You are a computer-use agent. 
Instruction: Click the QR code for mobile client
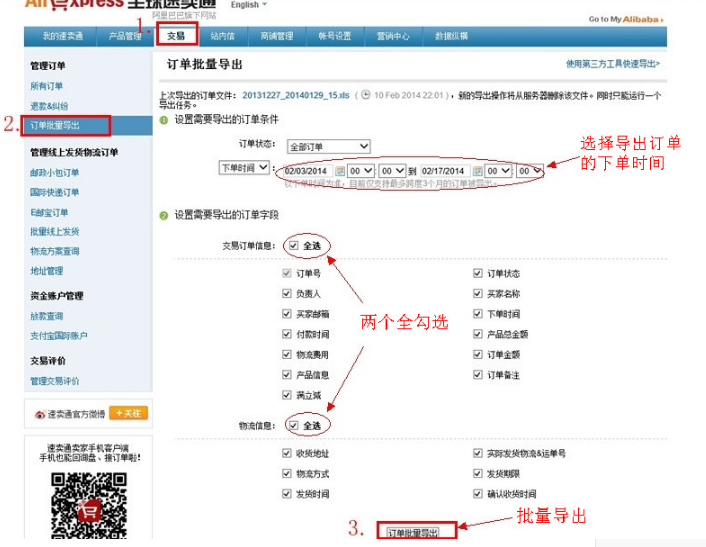tap(90, 507)
